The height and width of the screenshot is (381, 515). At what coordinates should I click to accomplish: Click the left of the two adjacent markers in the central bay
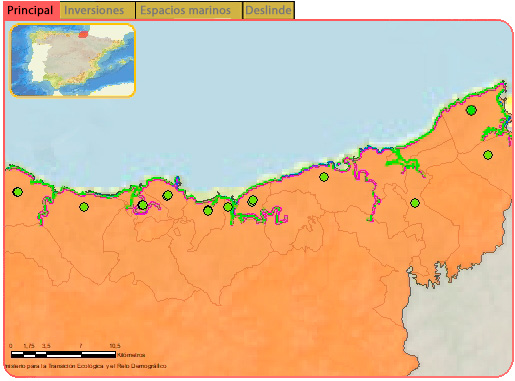208,211
